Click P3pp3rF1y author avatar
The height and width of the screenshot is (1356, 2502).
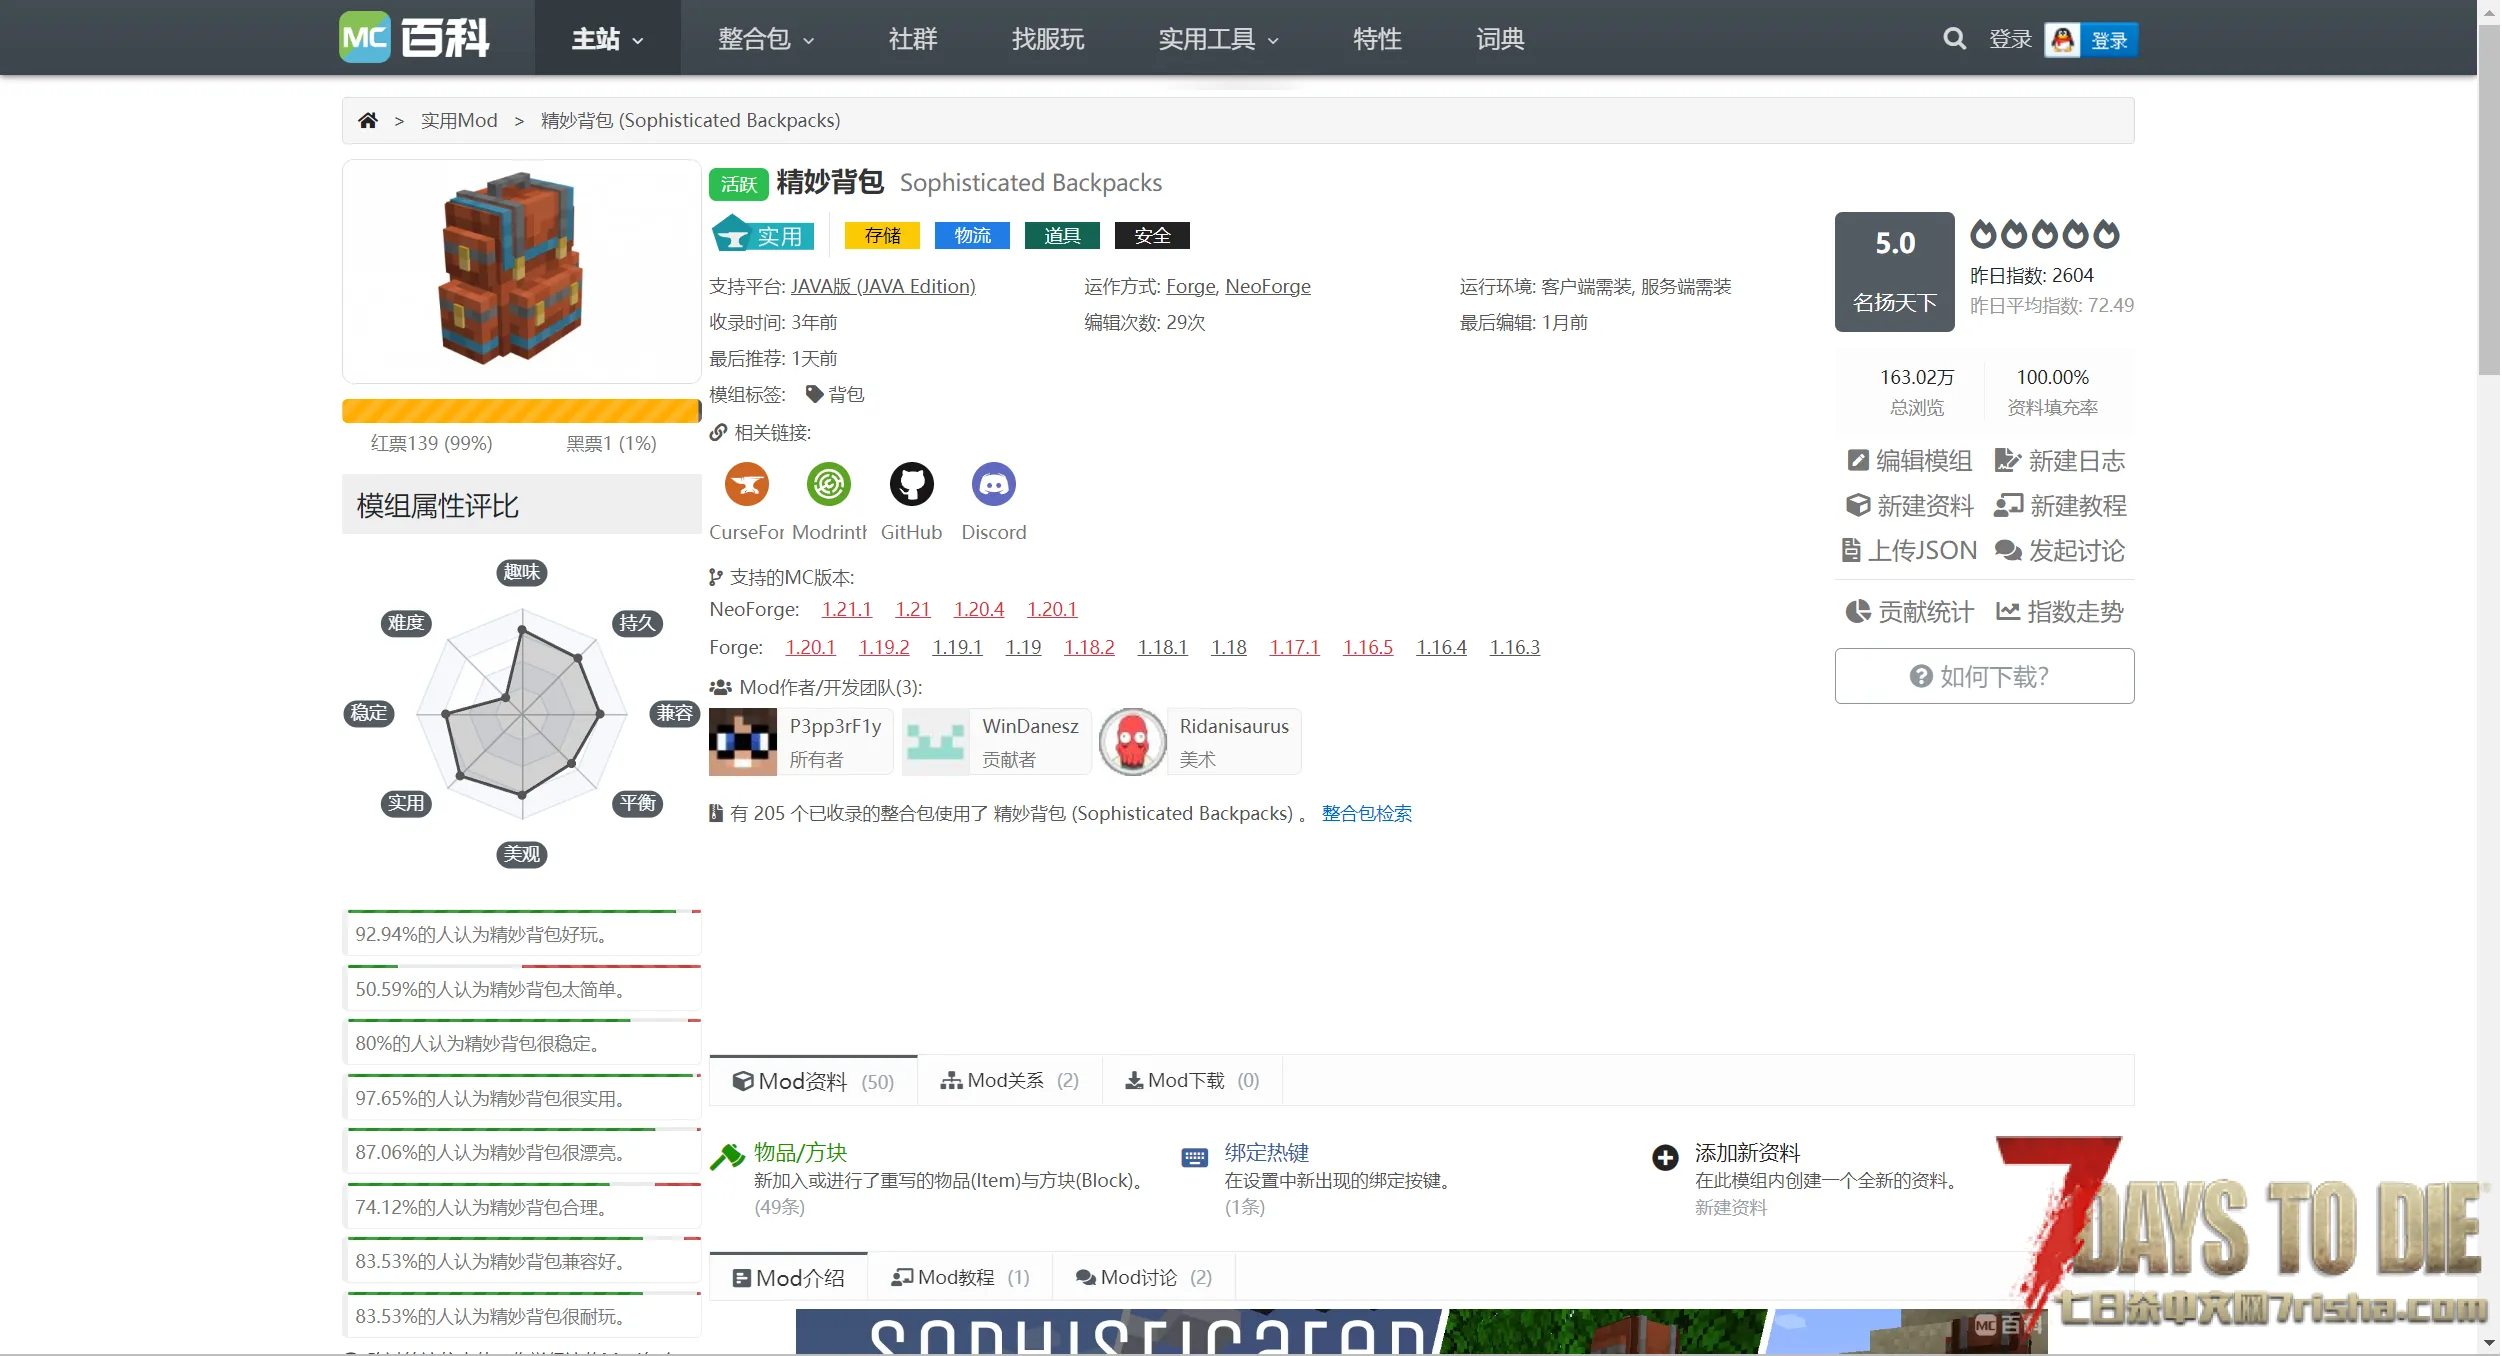743,742
